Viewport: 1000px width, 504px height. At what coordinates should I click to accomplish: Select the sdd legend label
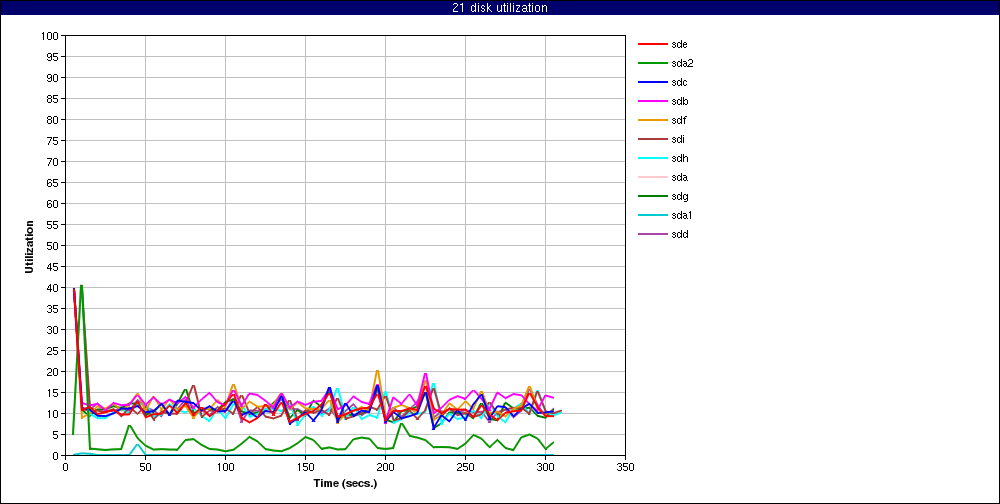point(679,234)
